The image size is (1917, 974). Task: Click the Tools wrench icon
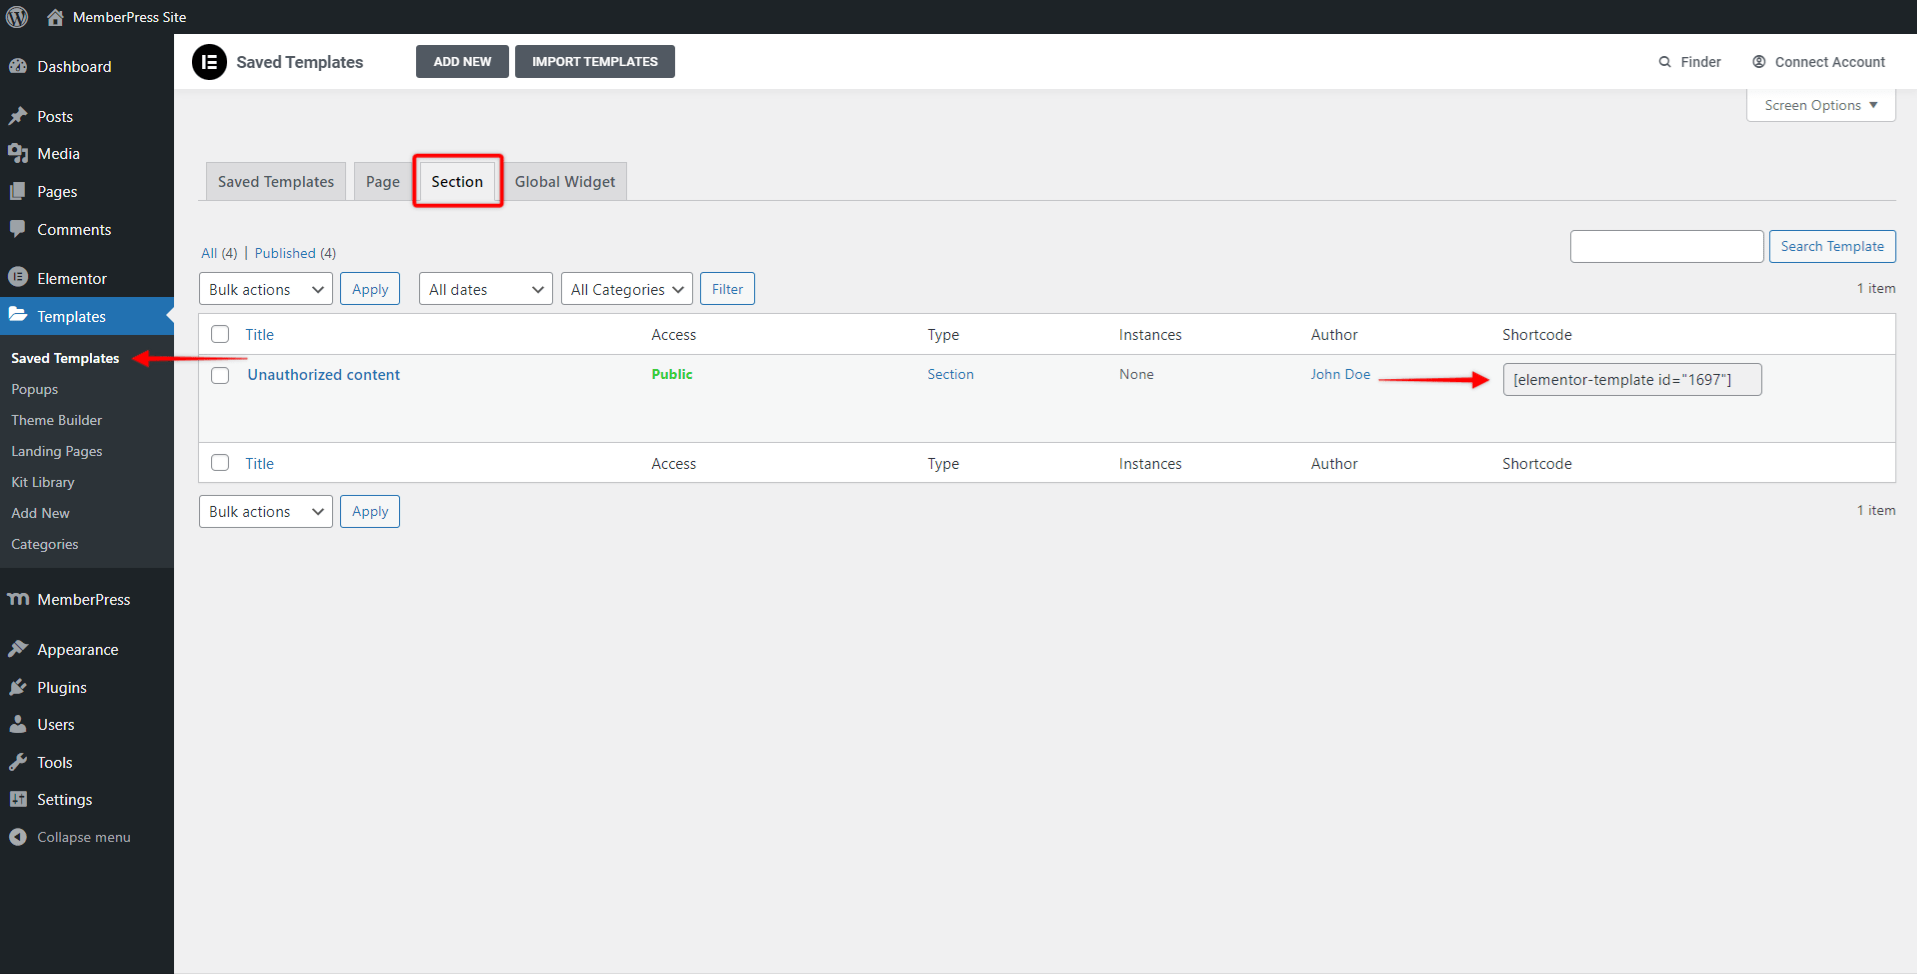18,762
